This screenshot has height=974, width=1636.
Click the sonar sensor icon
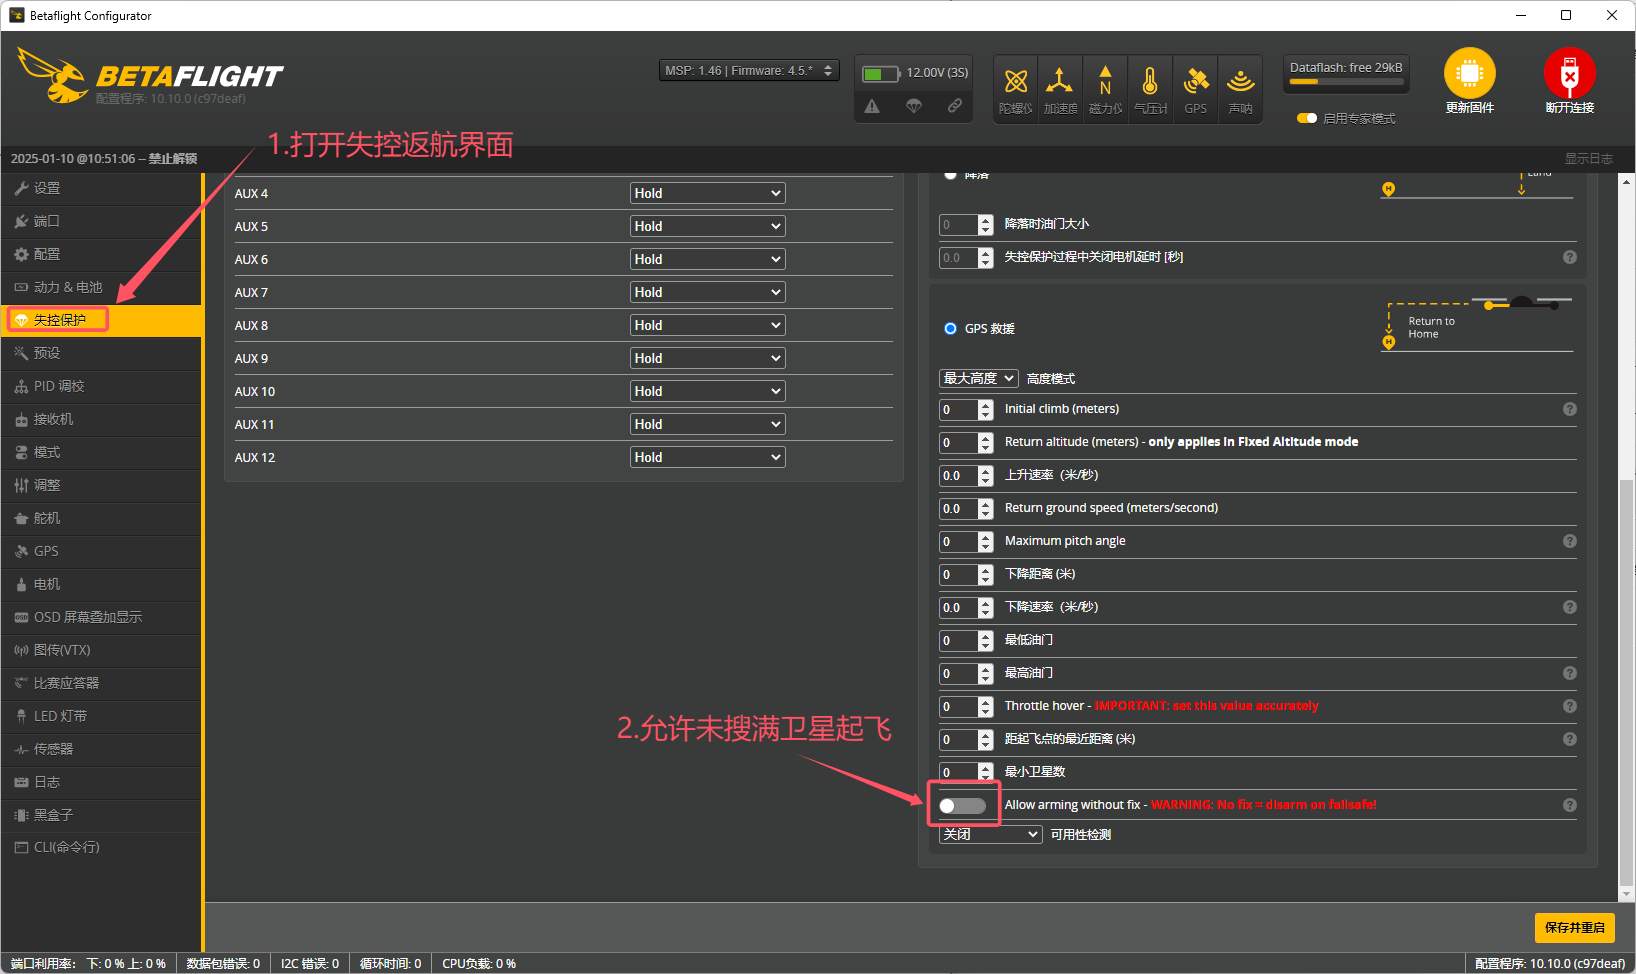coord(1240,88)
